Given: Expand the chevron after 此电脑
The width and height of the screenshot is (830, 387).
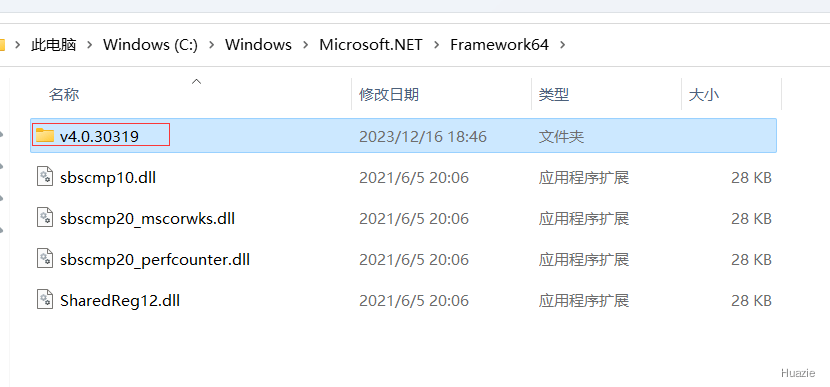Looking at the screenshot, I should [x=89, y=45].
